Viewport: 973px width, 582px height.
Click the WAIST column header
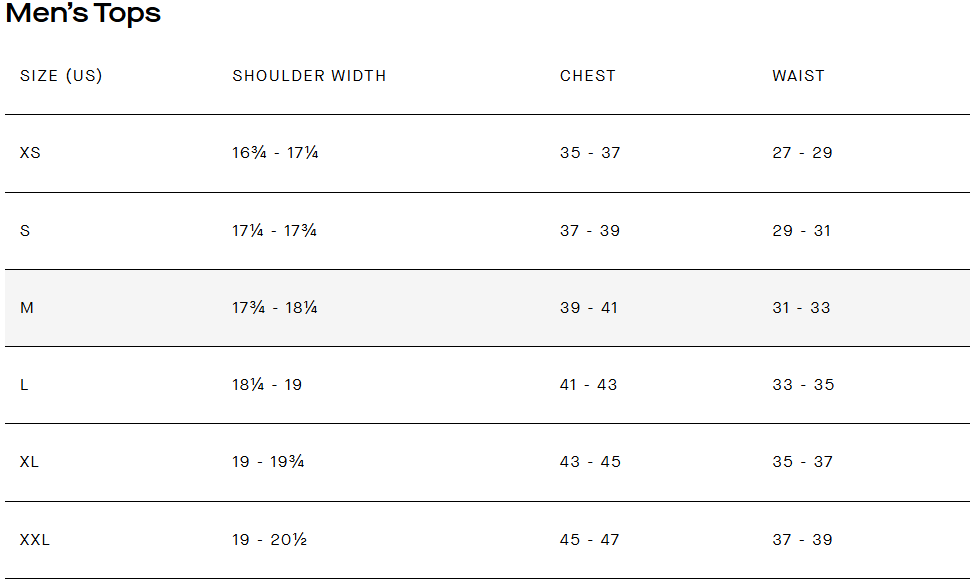click(798, 76)
